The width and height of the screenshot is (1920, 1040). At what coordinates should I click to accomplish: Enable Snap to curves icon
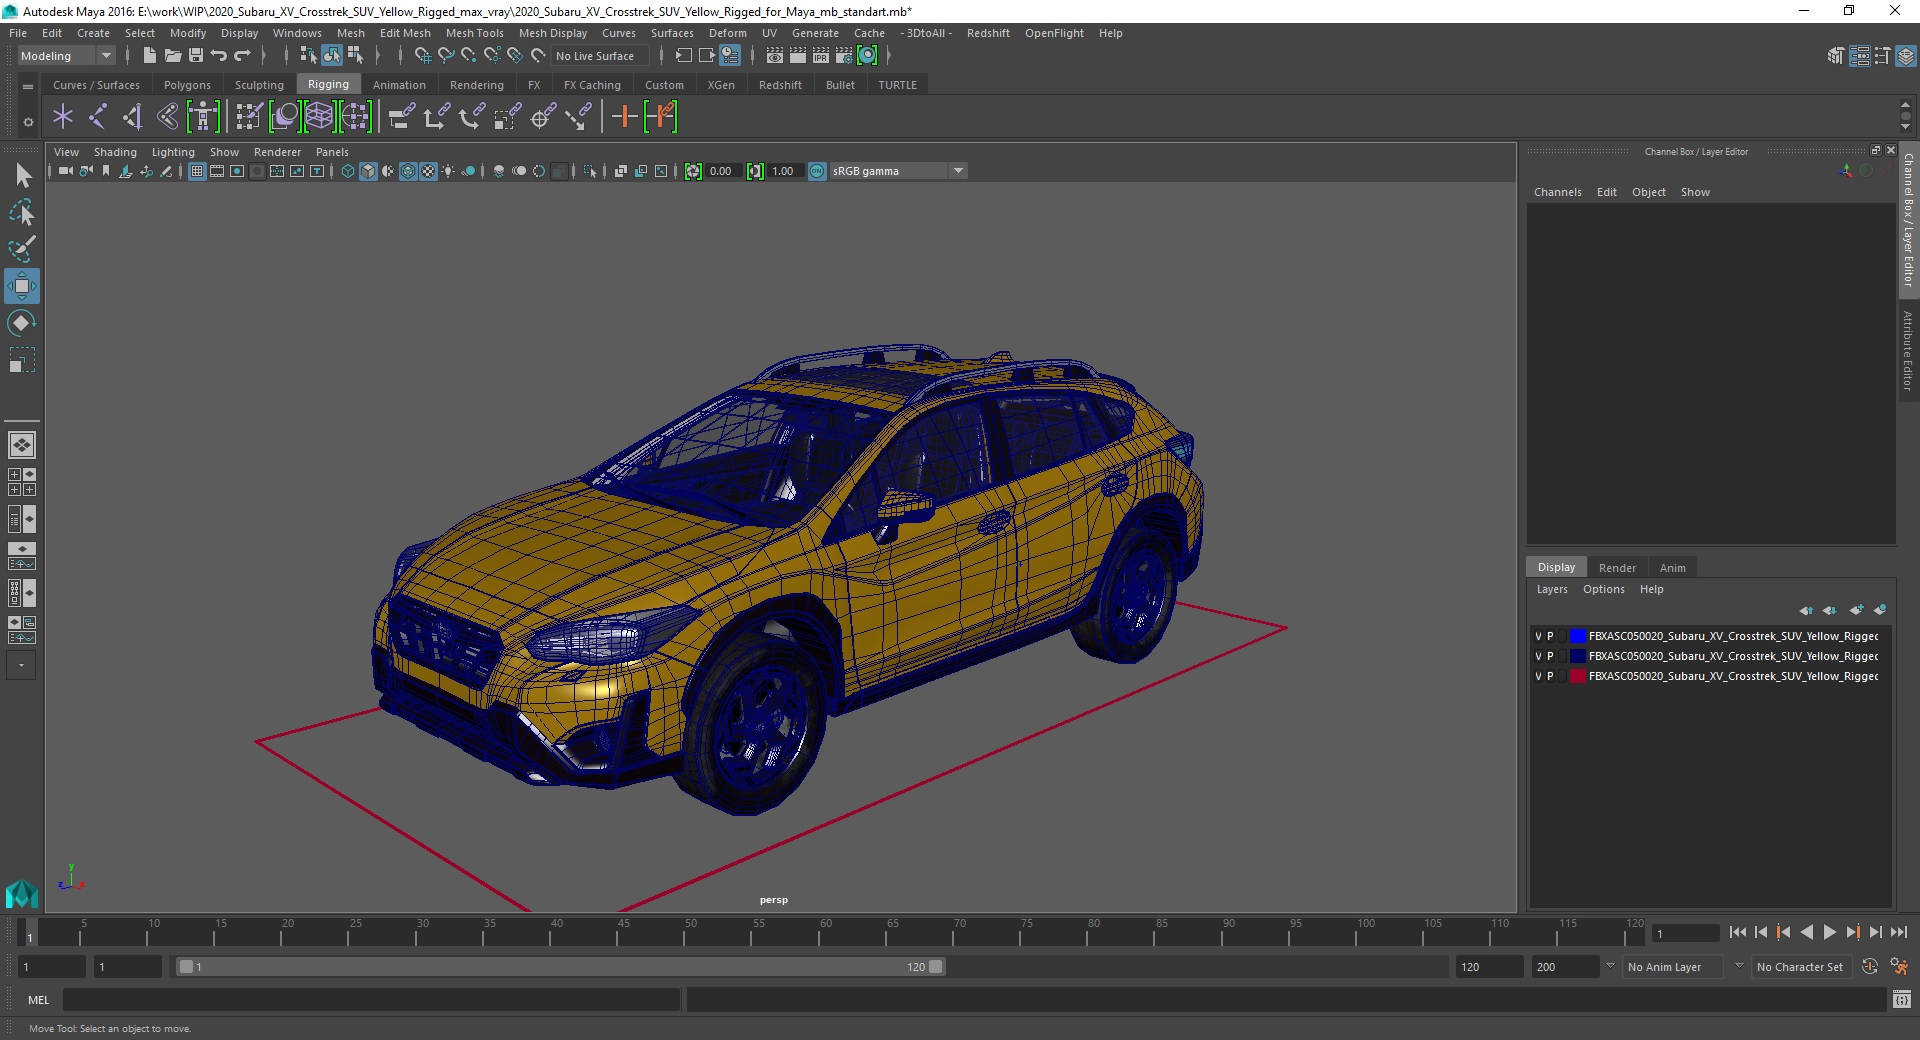pyautogui.click(x=446, y=56)
